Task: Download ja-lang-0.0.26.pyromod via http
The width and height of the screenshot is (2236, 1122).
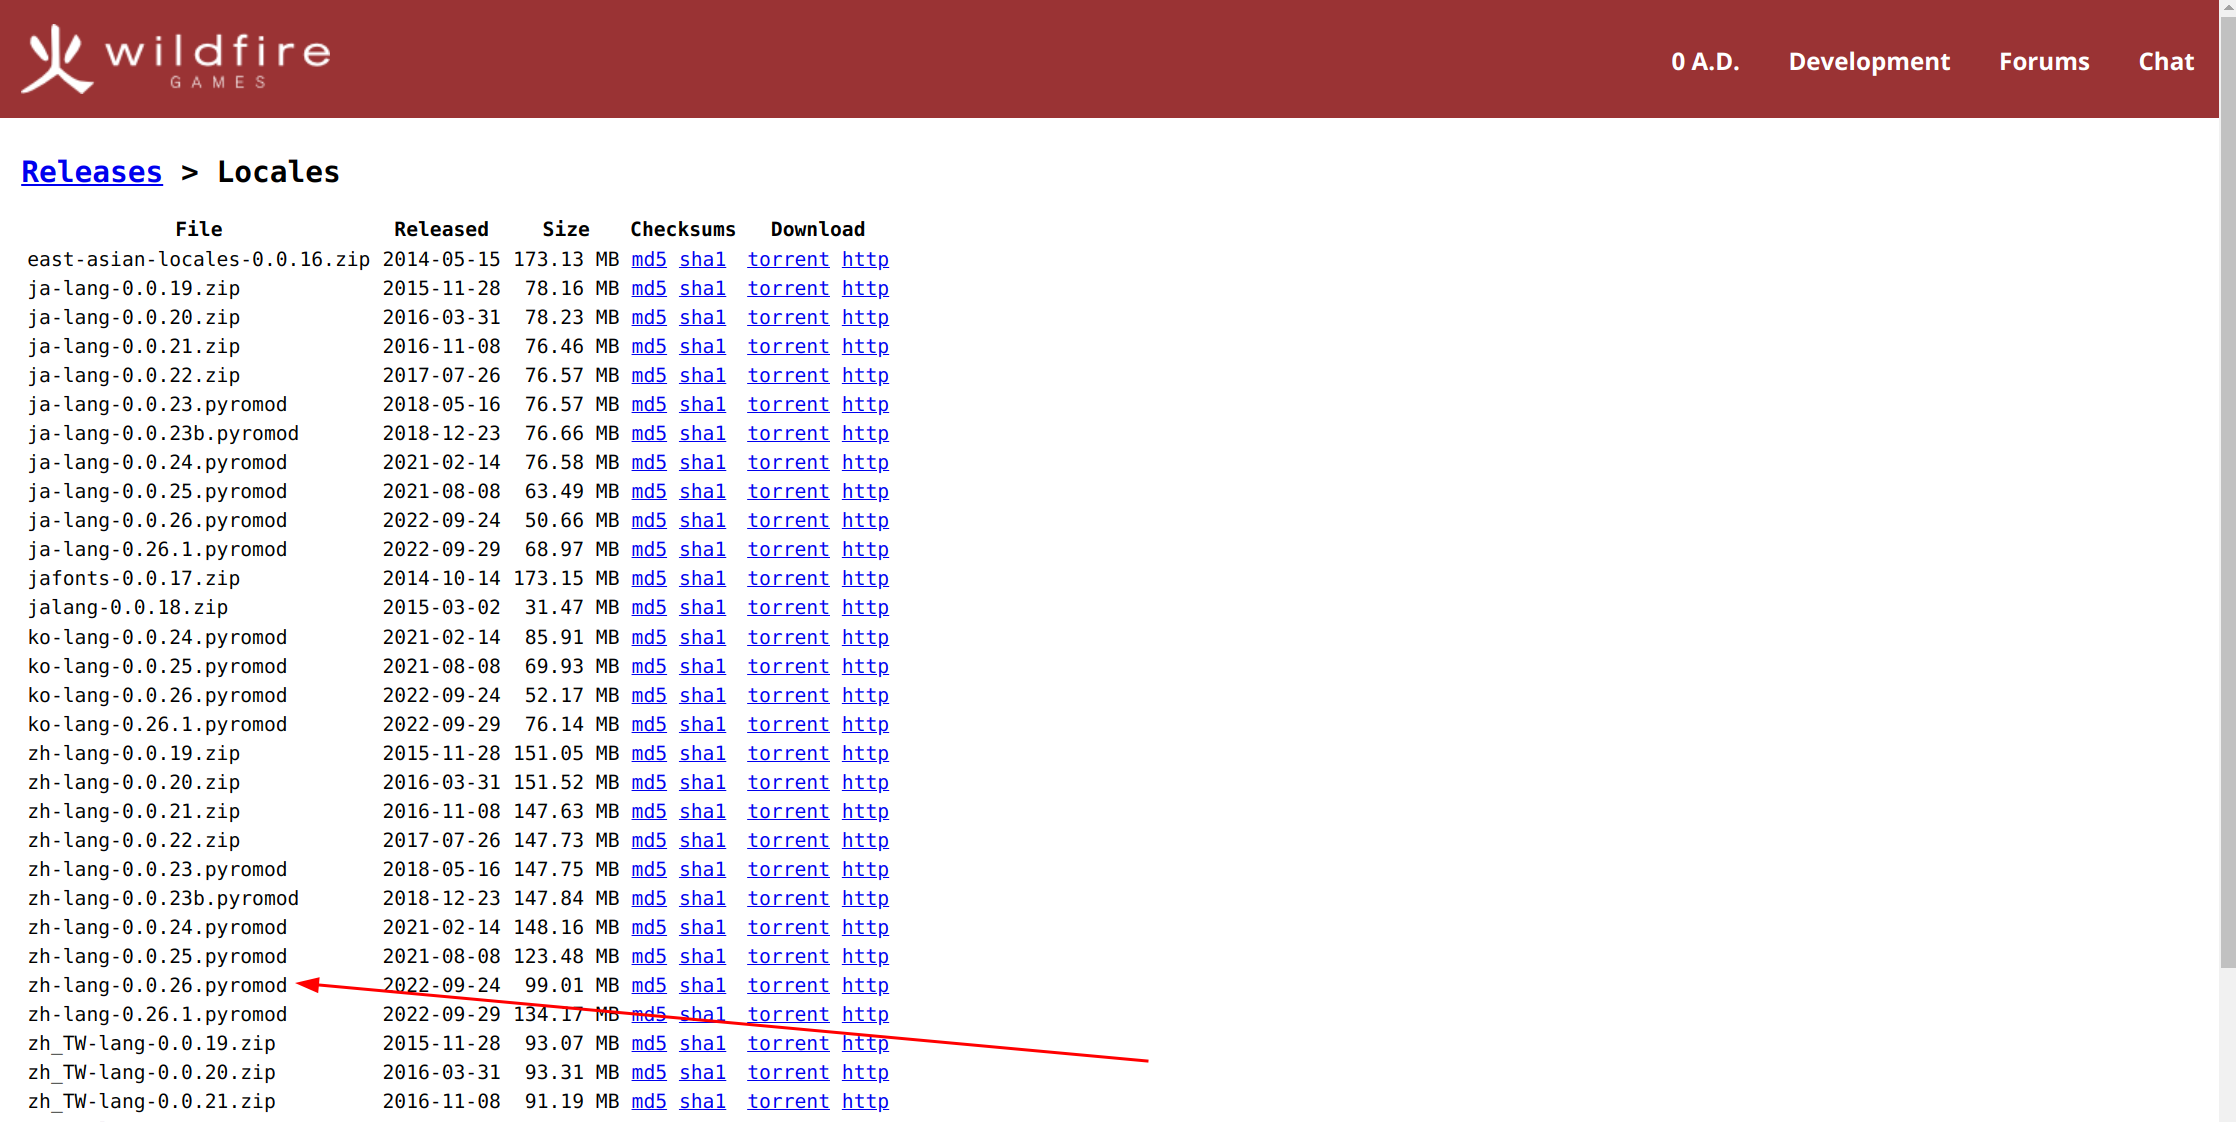Action: tap(865, 520)
